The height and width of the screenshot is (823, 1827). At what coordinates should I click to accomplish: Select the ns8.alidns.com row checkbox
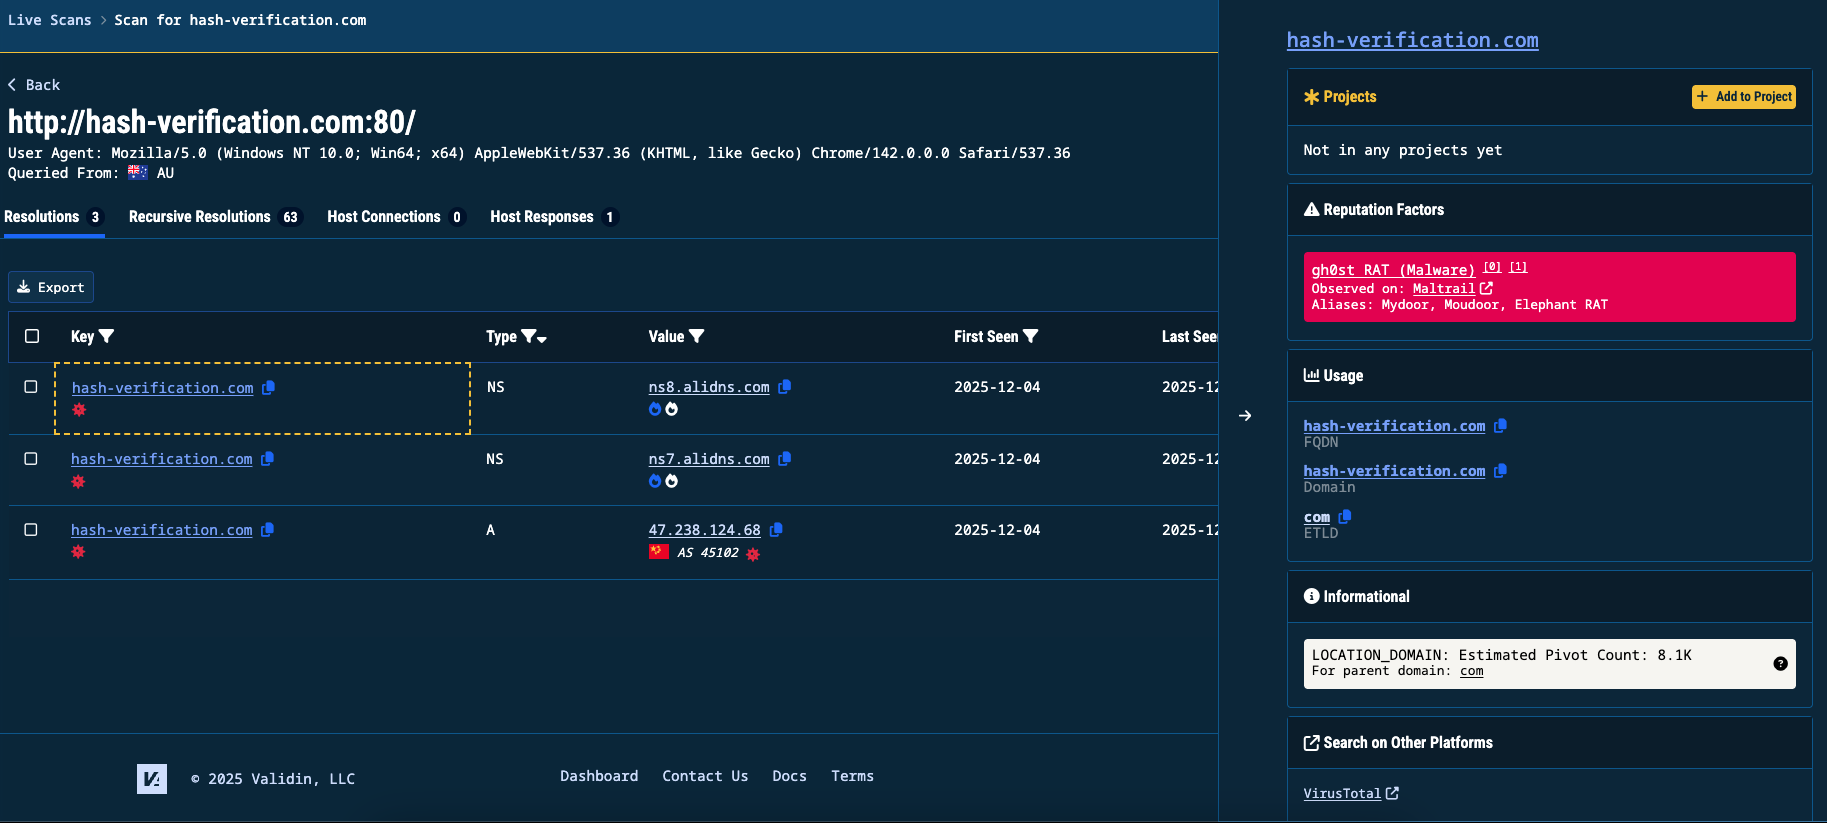pyautogui.click(x=31, y=387)
